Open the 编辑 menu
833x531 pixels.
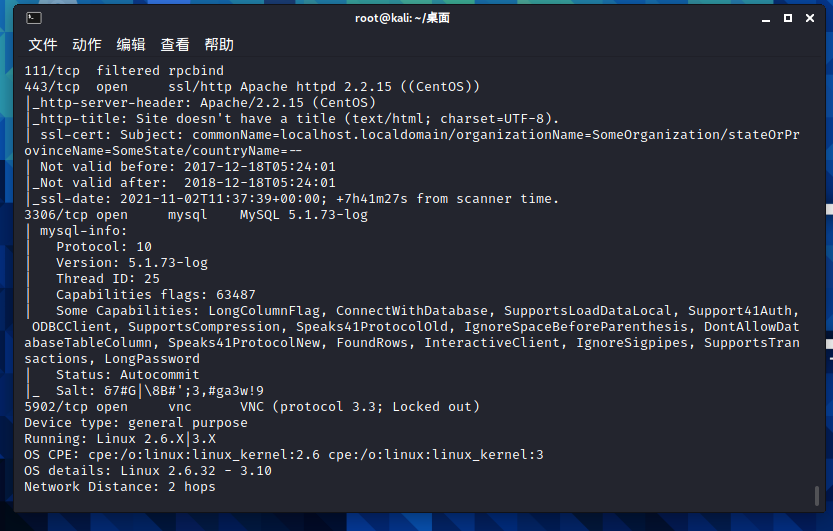click(x=131, y=45)
